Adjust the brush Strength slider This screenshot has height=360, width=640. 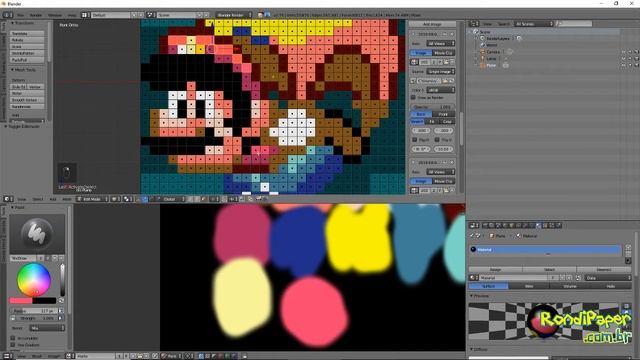tap(37, 318)
